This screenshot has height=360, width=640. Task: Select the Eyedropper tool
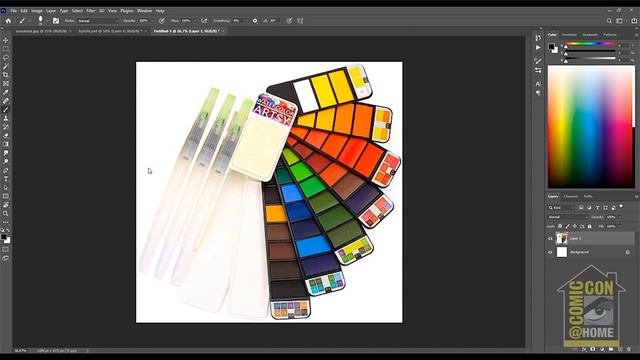point(6,92)
